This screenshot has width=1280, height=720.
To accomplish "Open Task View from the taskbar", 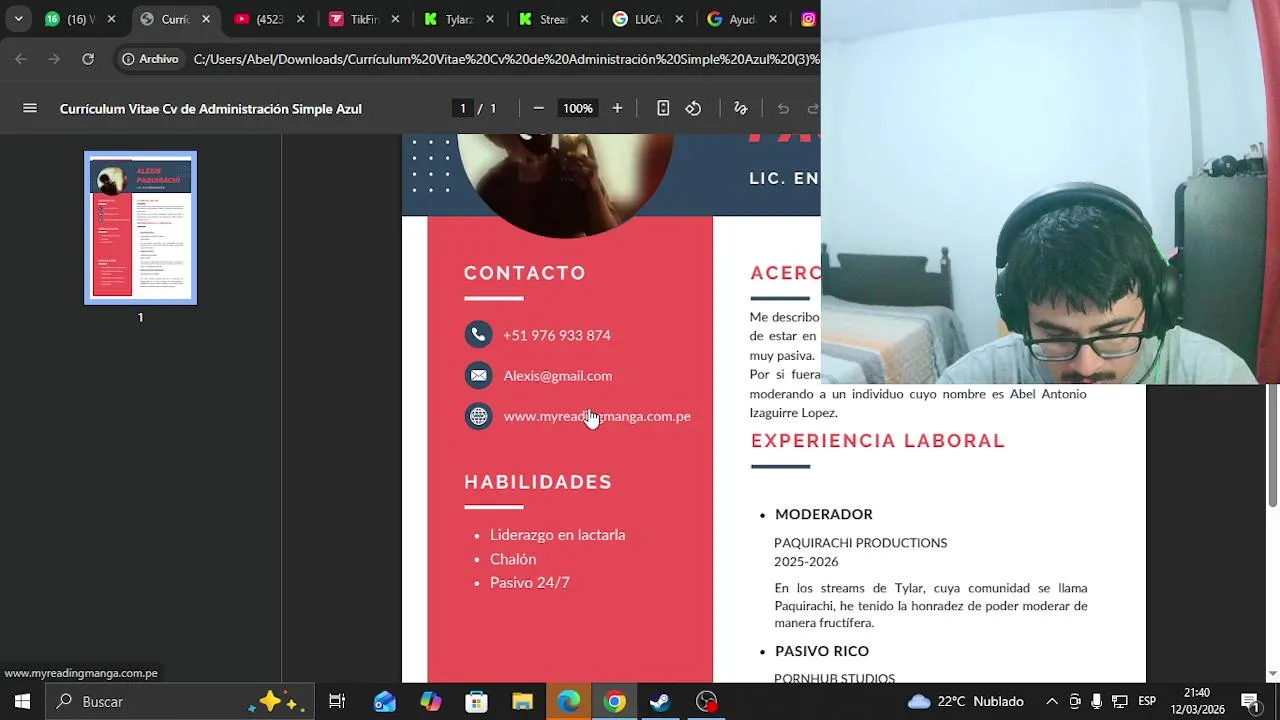I will click(337, 701).
